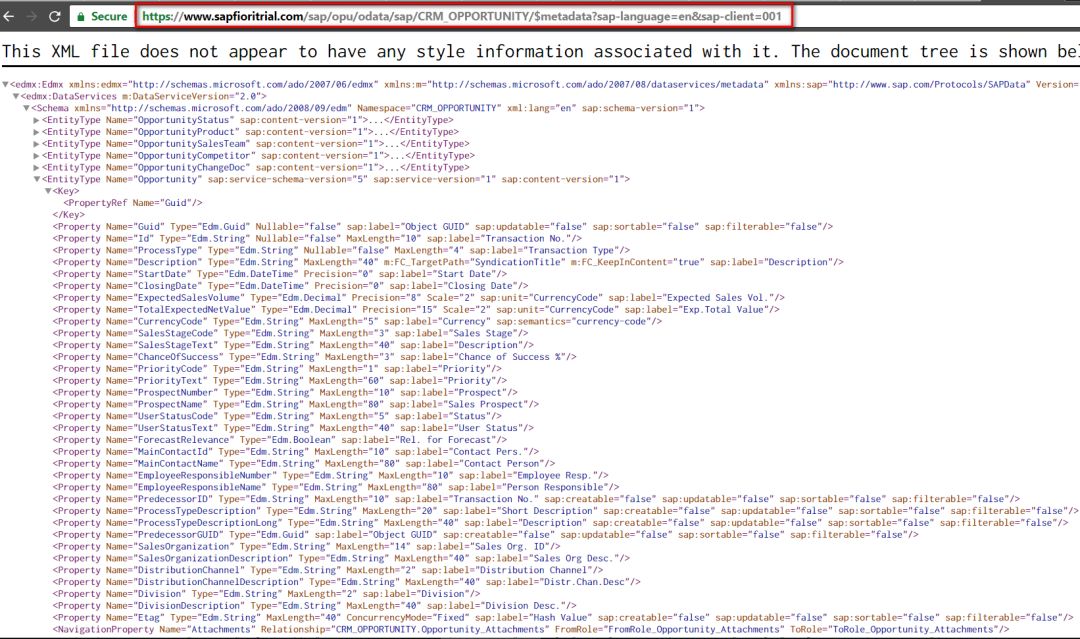Select the Property Name="ForecastRelevance" line

[280, 440]
